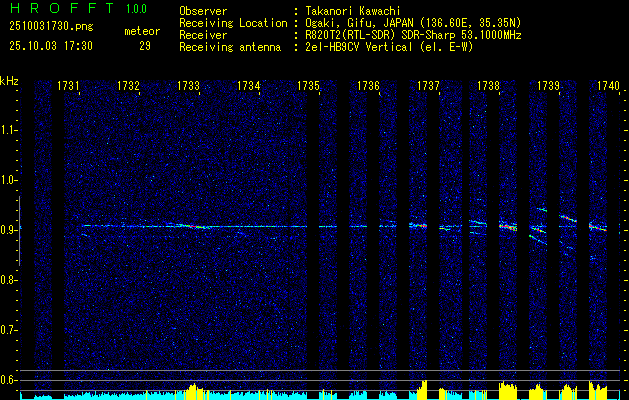The height and width of the screenshot is (400, 629).
Task: Click the 1736 time marker
Action: [x=368, y=85]
